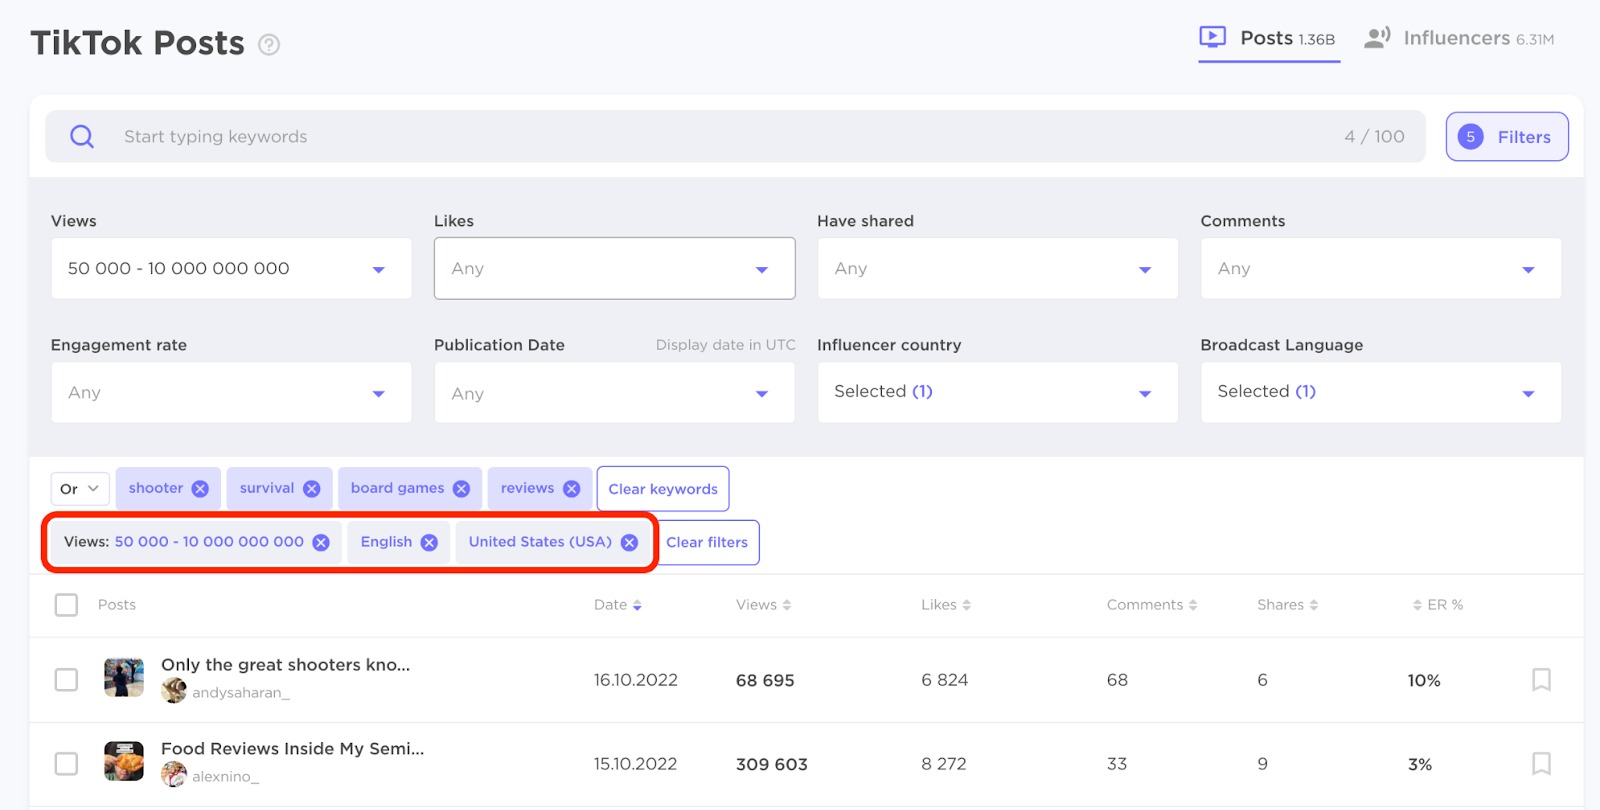This screenshot has width=1600, height=810.
Task: Click Clear keywords button
Action: tap(663, 489)
